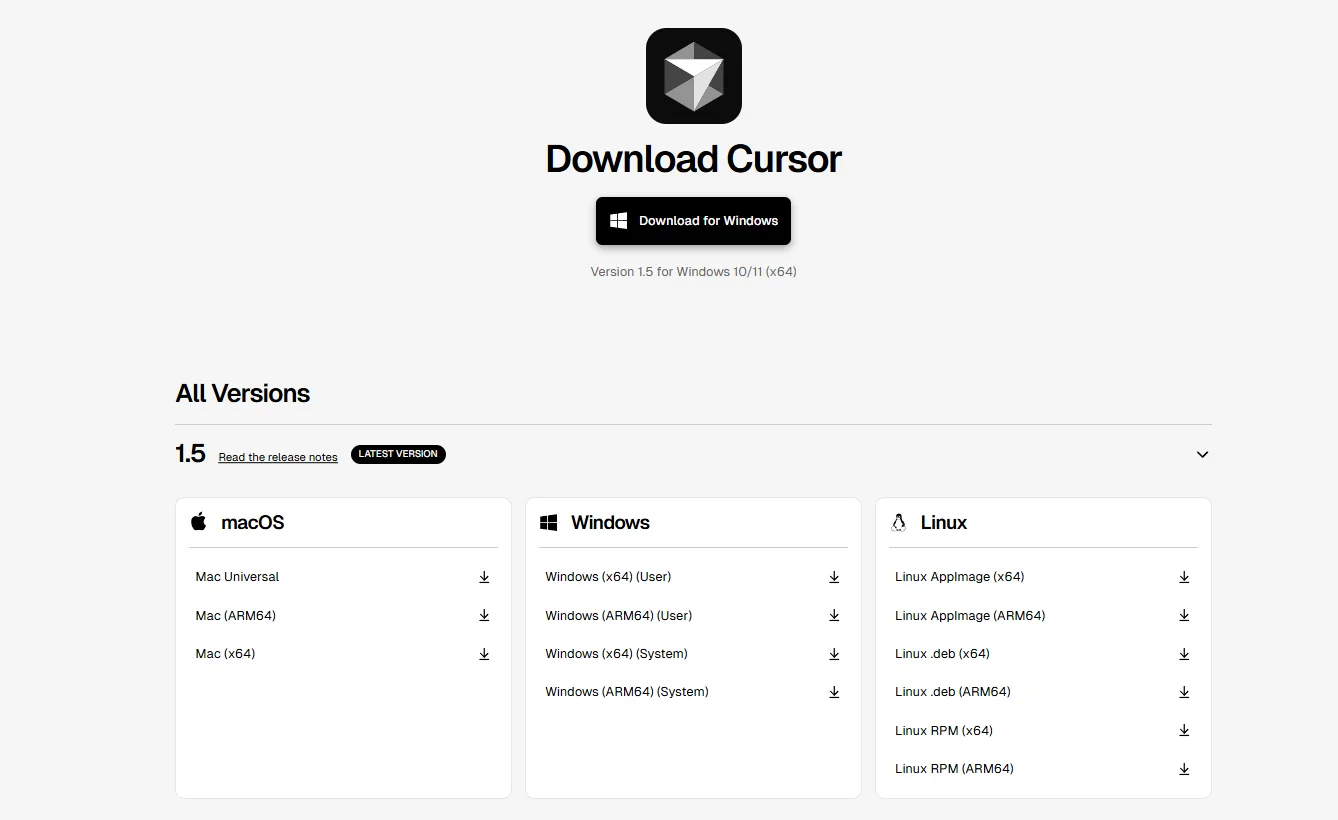Viewport: 1338px width, 820px height.
Task: Select the Linux RPM (ARM64) text
Action: (x=954, y=769)
